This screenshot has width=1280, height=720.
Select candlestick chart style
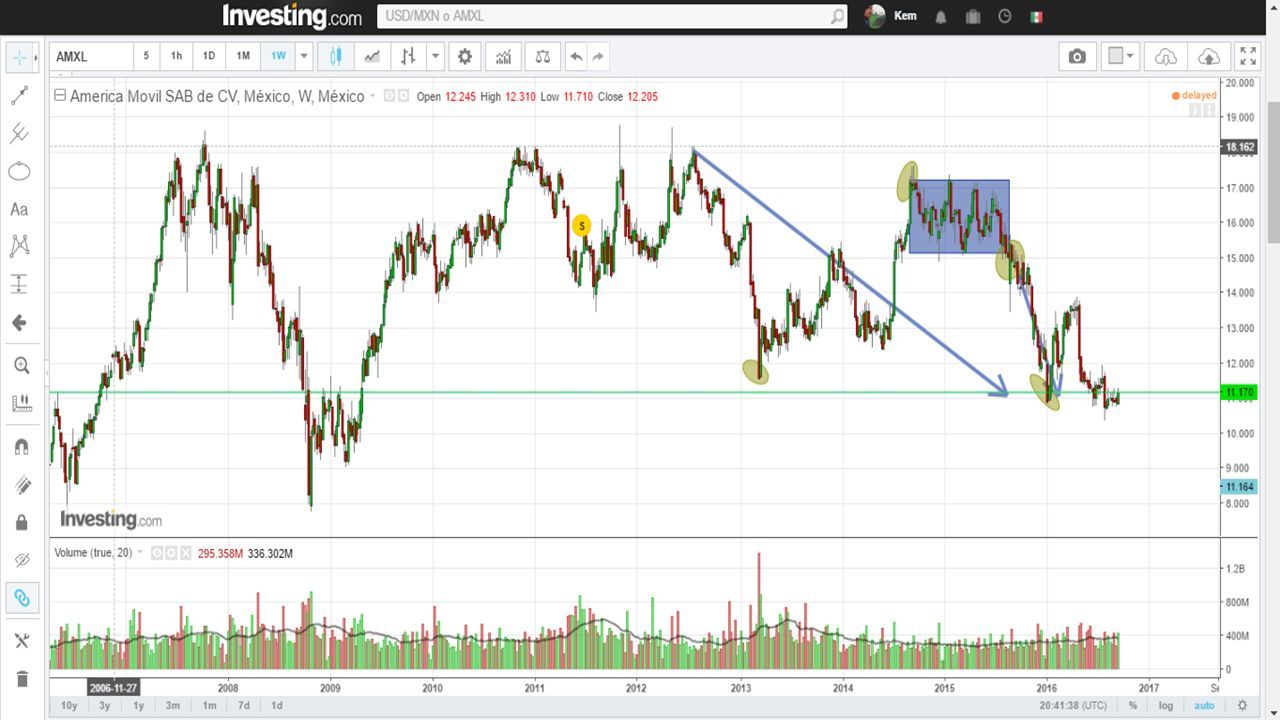pos(335,57)
